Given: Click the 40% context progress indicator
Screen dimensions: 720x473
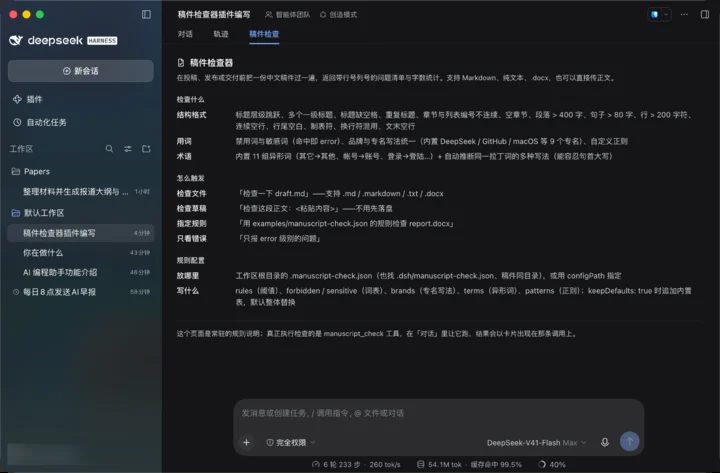Looking at the screenshot, I should [552, 465].
